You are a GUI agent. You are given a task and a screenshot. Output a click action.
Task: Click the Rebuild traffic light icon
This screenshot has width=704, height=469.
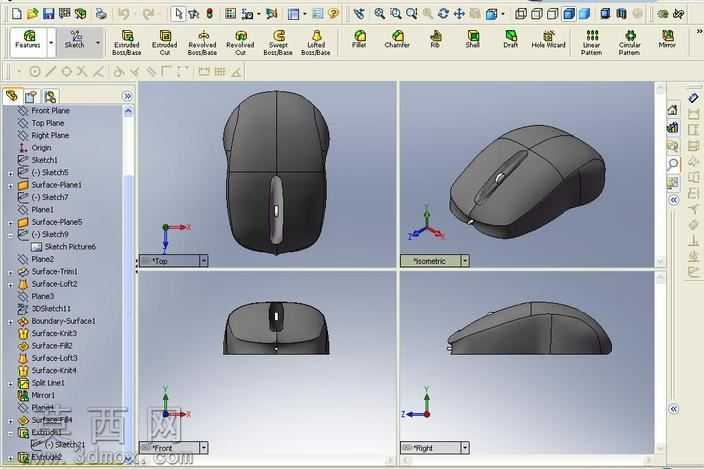tap(210, 14)
